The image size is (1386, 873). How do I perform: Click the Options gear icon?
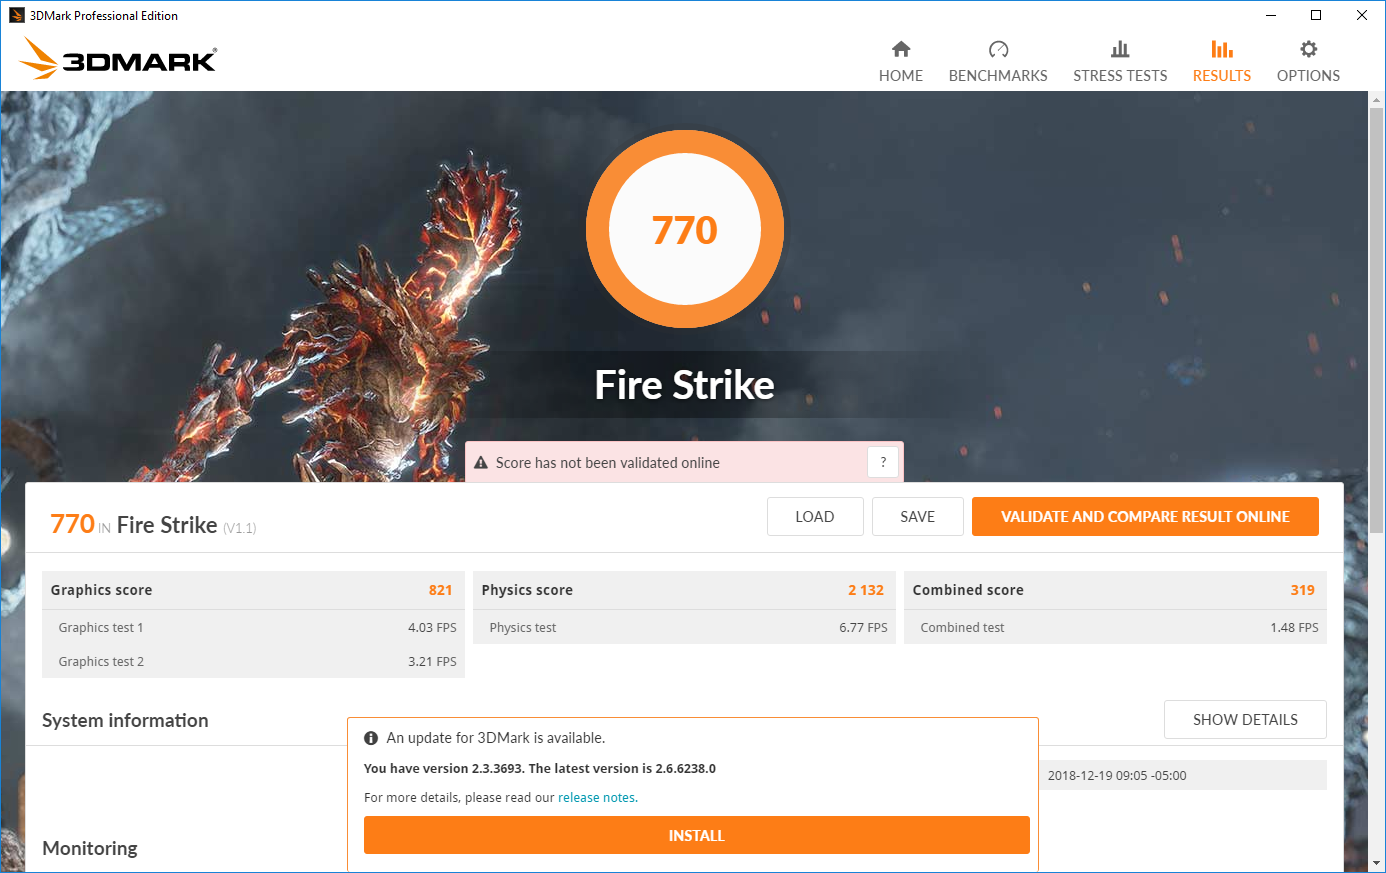(x=1308, y=49)
